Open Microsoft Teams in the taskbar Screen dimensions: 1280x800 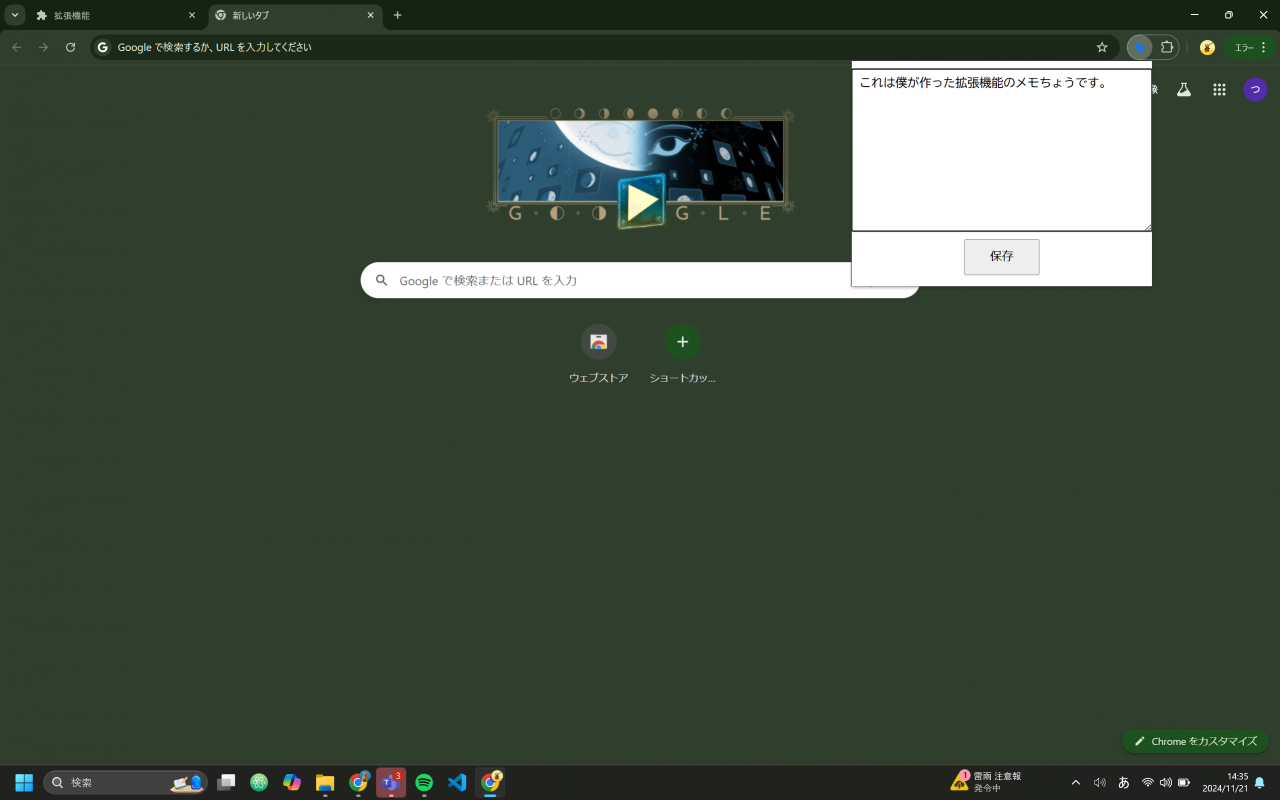point(391,782)
